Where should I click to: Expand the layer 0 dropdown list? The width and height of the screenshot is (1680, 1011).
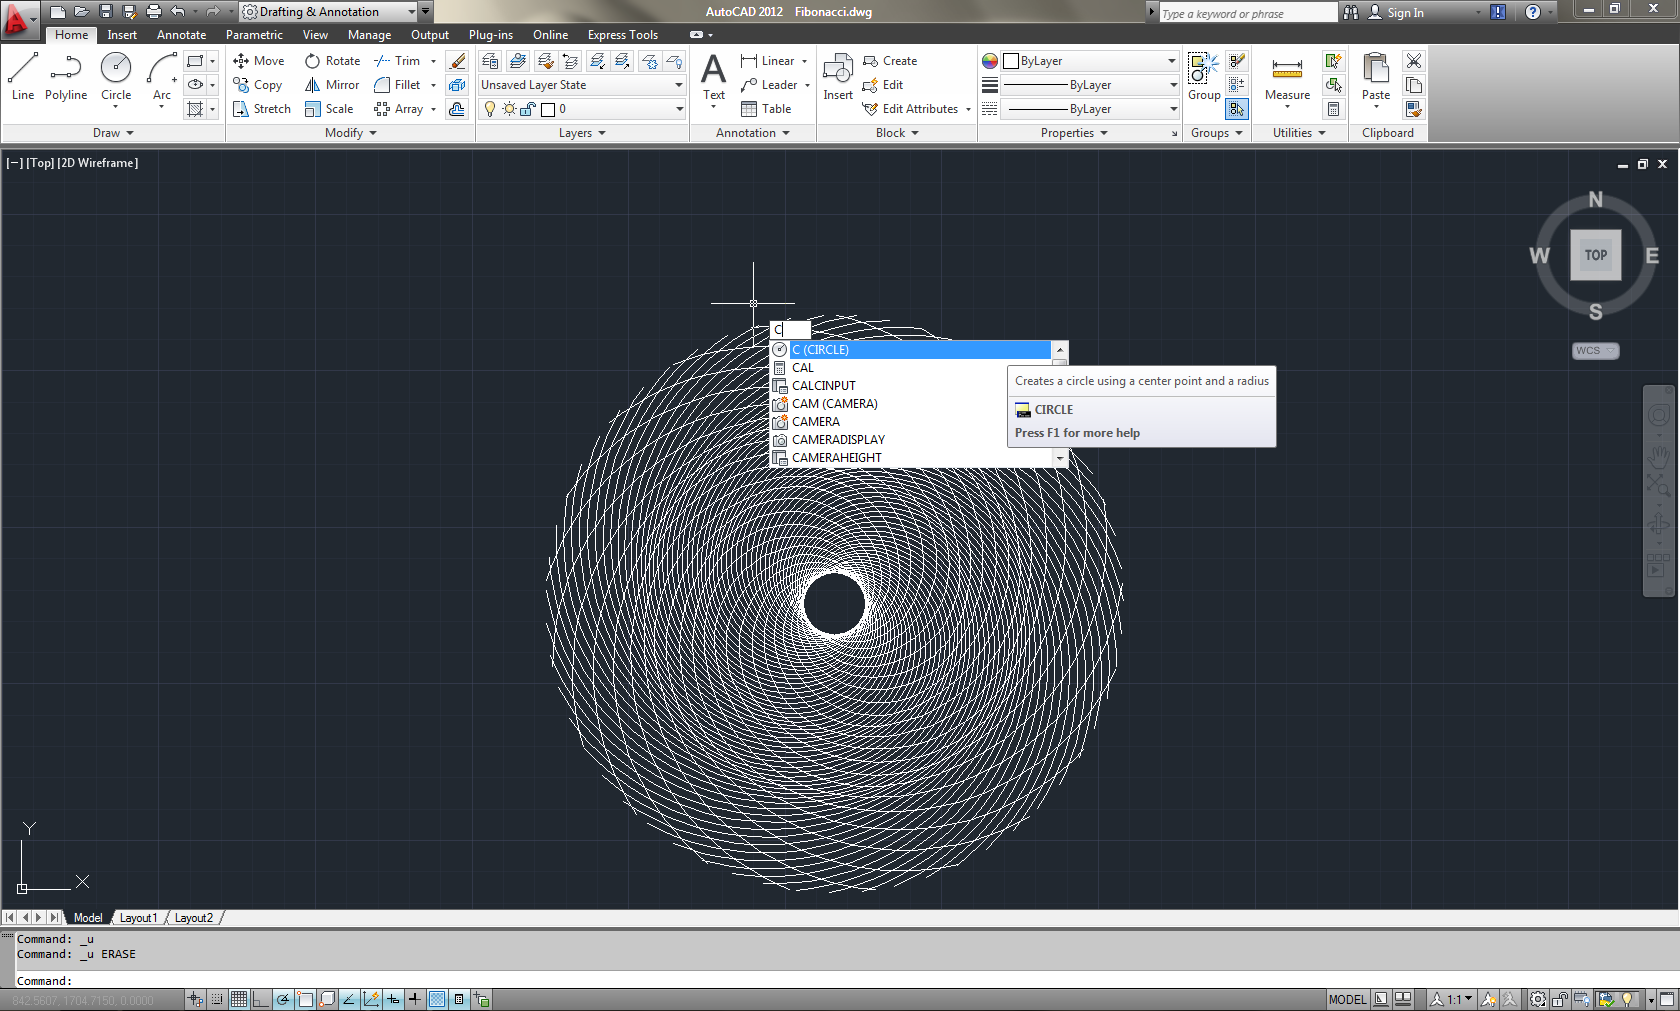coord(679,109)
